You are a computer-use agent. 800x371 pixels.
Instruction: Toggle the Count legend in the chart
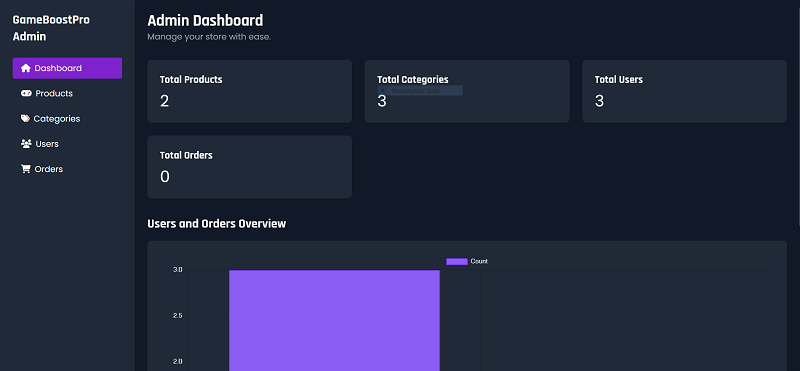pyautogui.click(x=467, y=261)
